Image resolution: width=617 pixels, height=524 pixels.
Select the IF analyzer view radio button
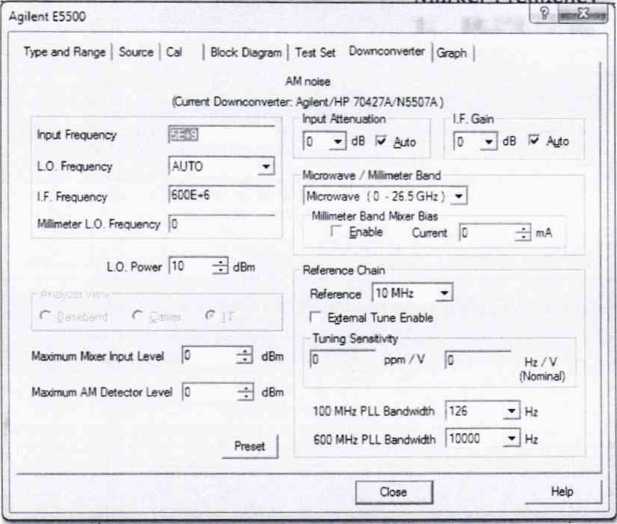211,315
